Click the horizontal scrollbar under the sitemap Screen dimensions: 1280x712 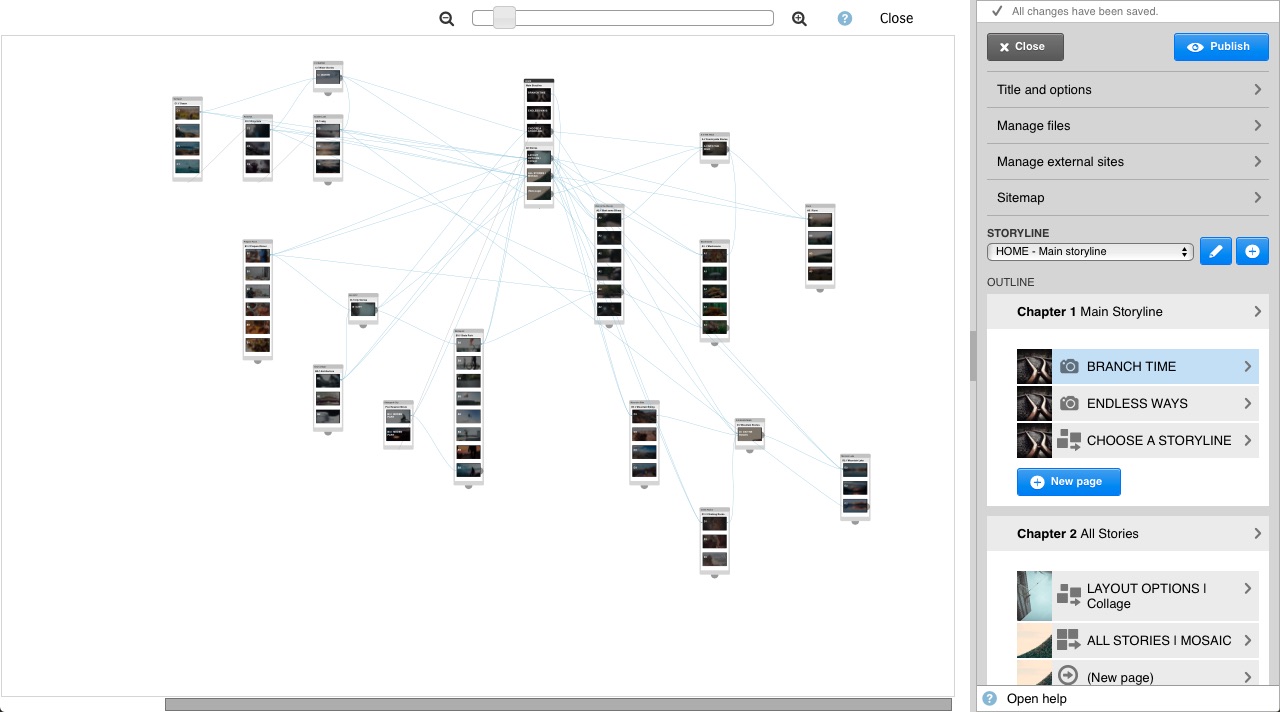coord(558,704)
